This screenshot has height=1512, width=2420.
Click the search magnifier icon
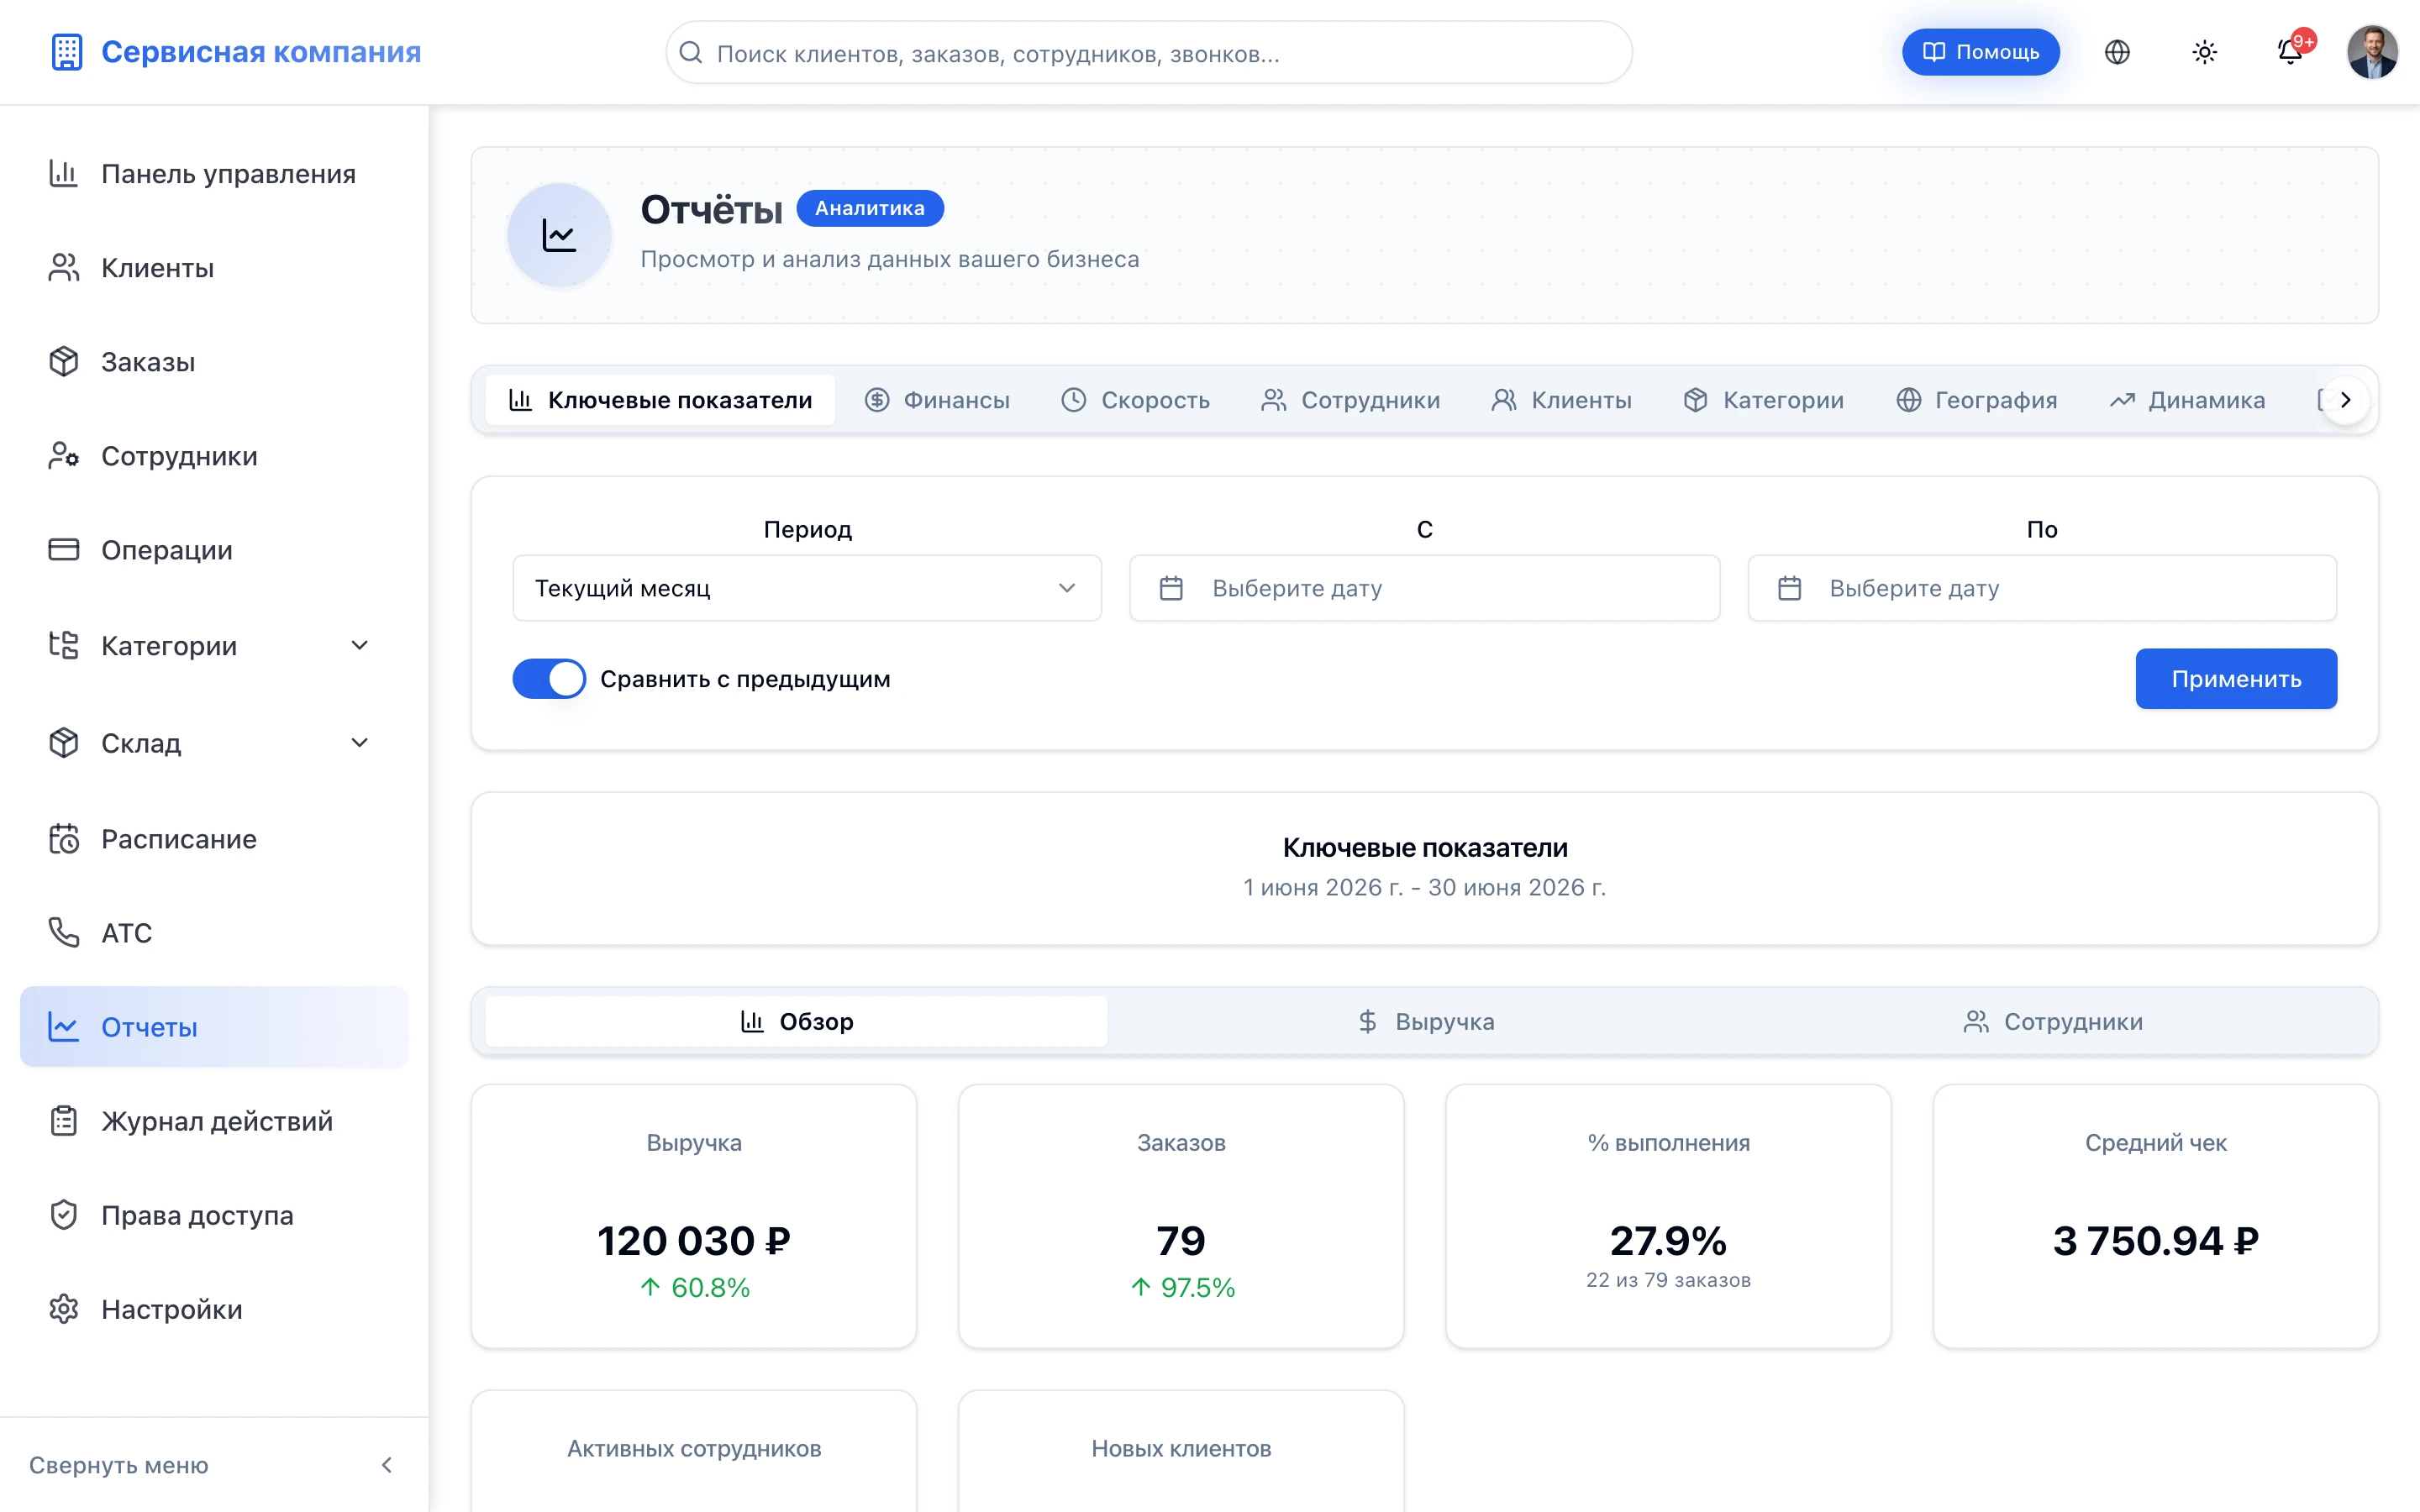pos(690,52)
